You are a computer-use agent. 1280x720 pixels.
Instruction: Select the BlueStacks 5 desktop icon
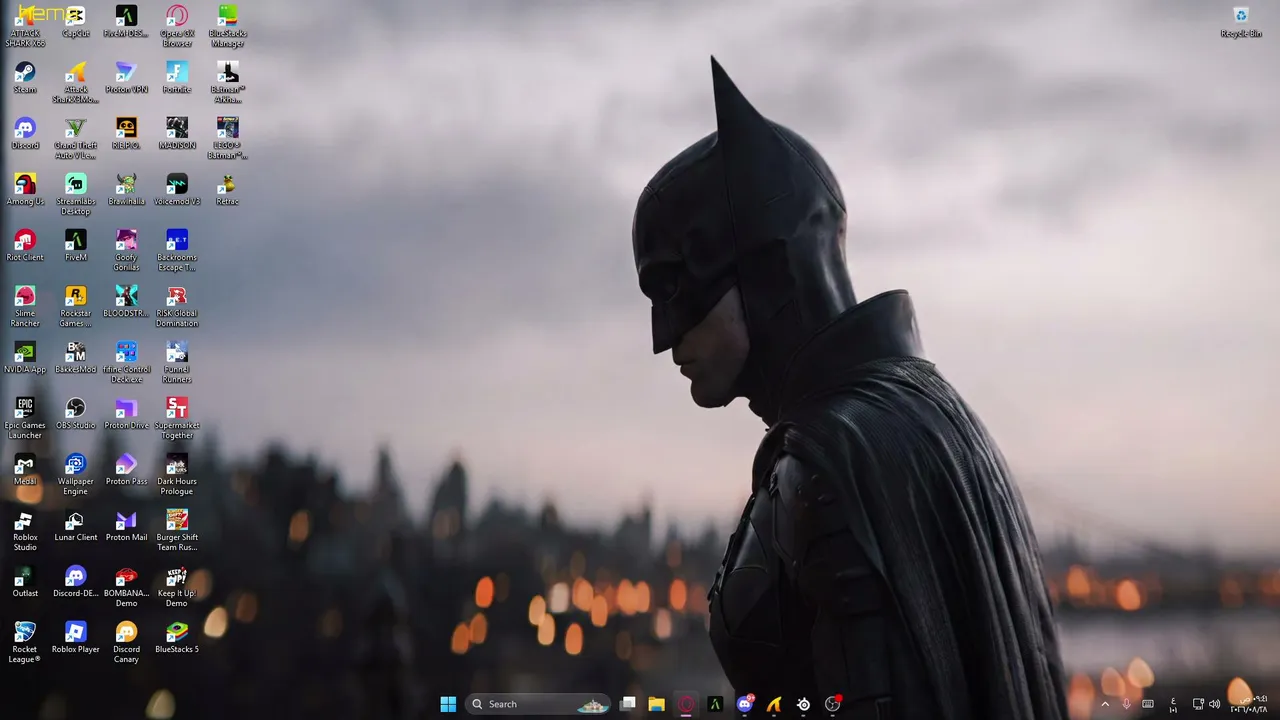177,638
